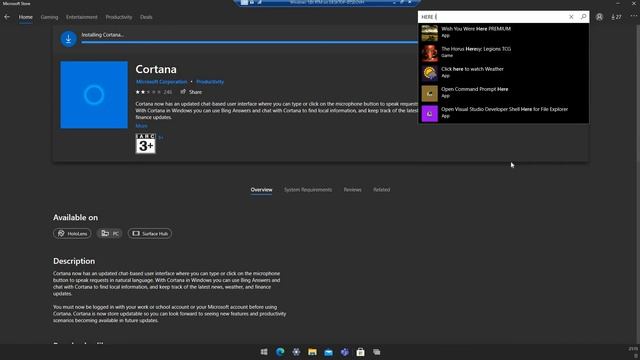This screenshot has width=640, height=360.
Task: Click the Surface Hub availability chip
Action: pyautogui.click(x=150, y=233)
